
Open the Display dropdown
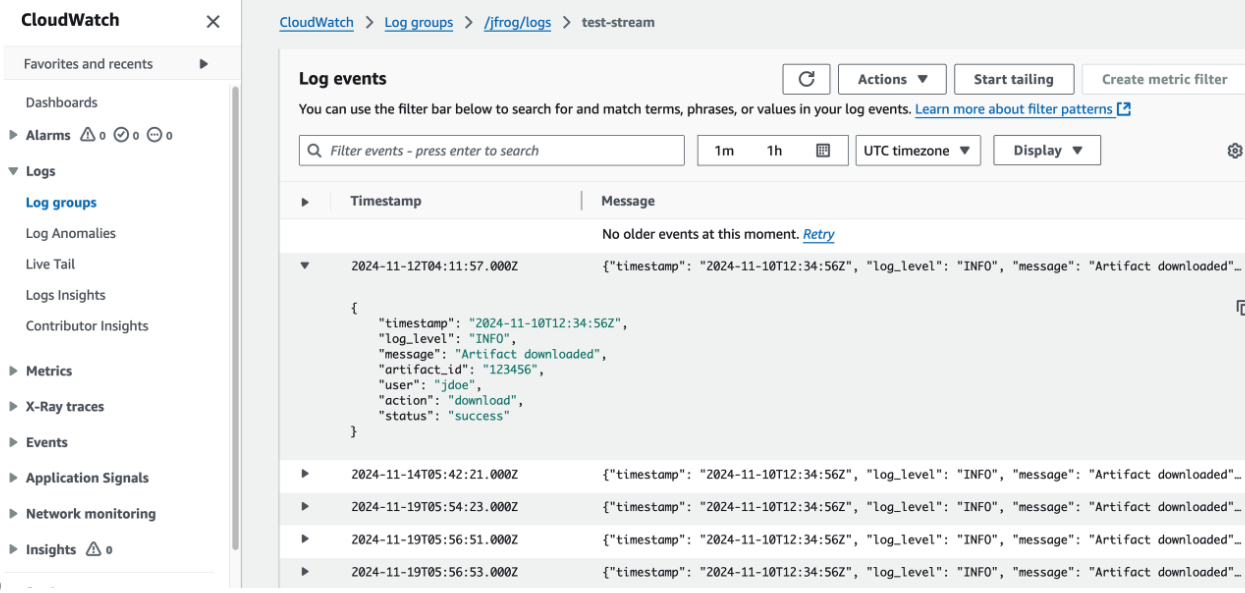(1046, 150)
